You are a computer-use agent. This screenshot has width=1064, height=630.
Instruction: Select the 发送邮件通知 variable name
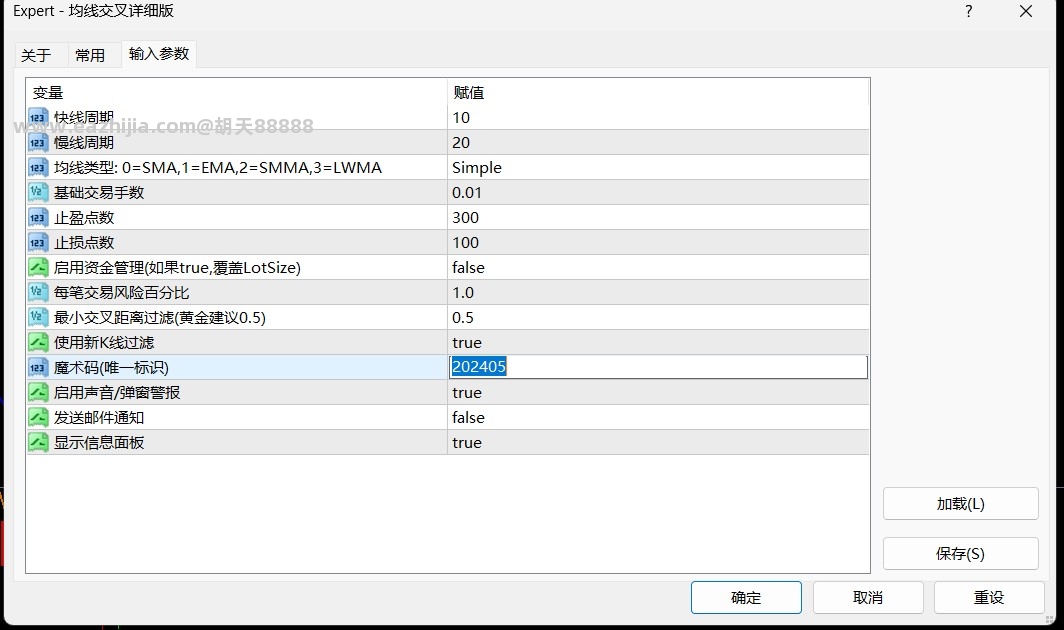pyautogui.click(x=99, y=418)
